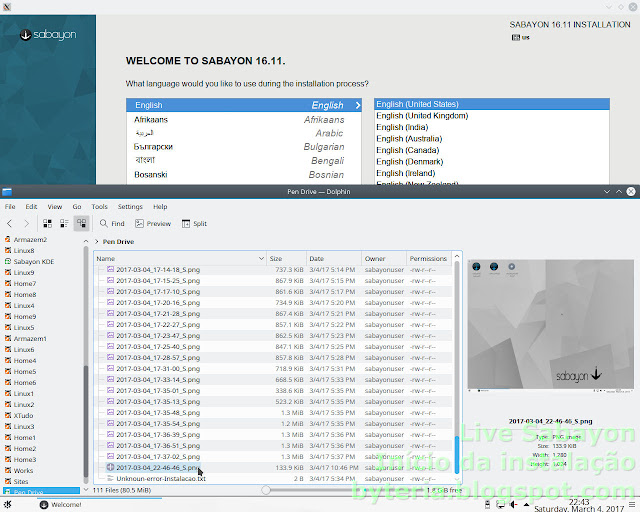Open volume control in system tray
Viewport: 640px width, 512px height.
(x=513, y=505)
